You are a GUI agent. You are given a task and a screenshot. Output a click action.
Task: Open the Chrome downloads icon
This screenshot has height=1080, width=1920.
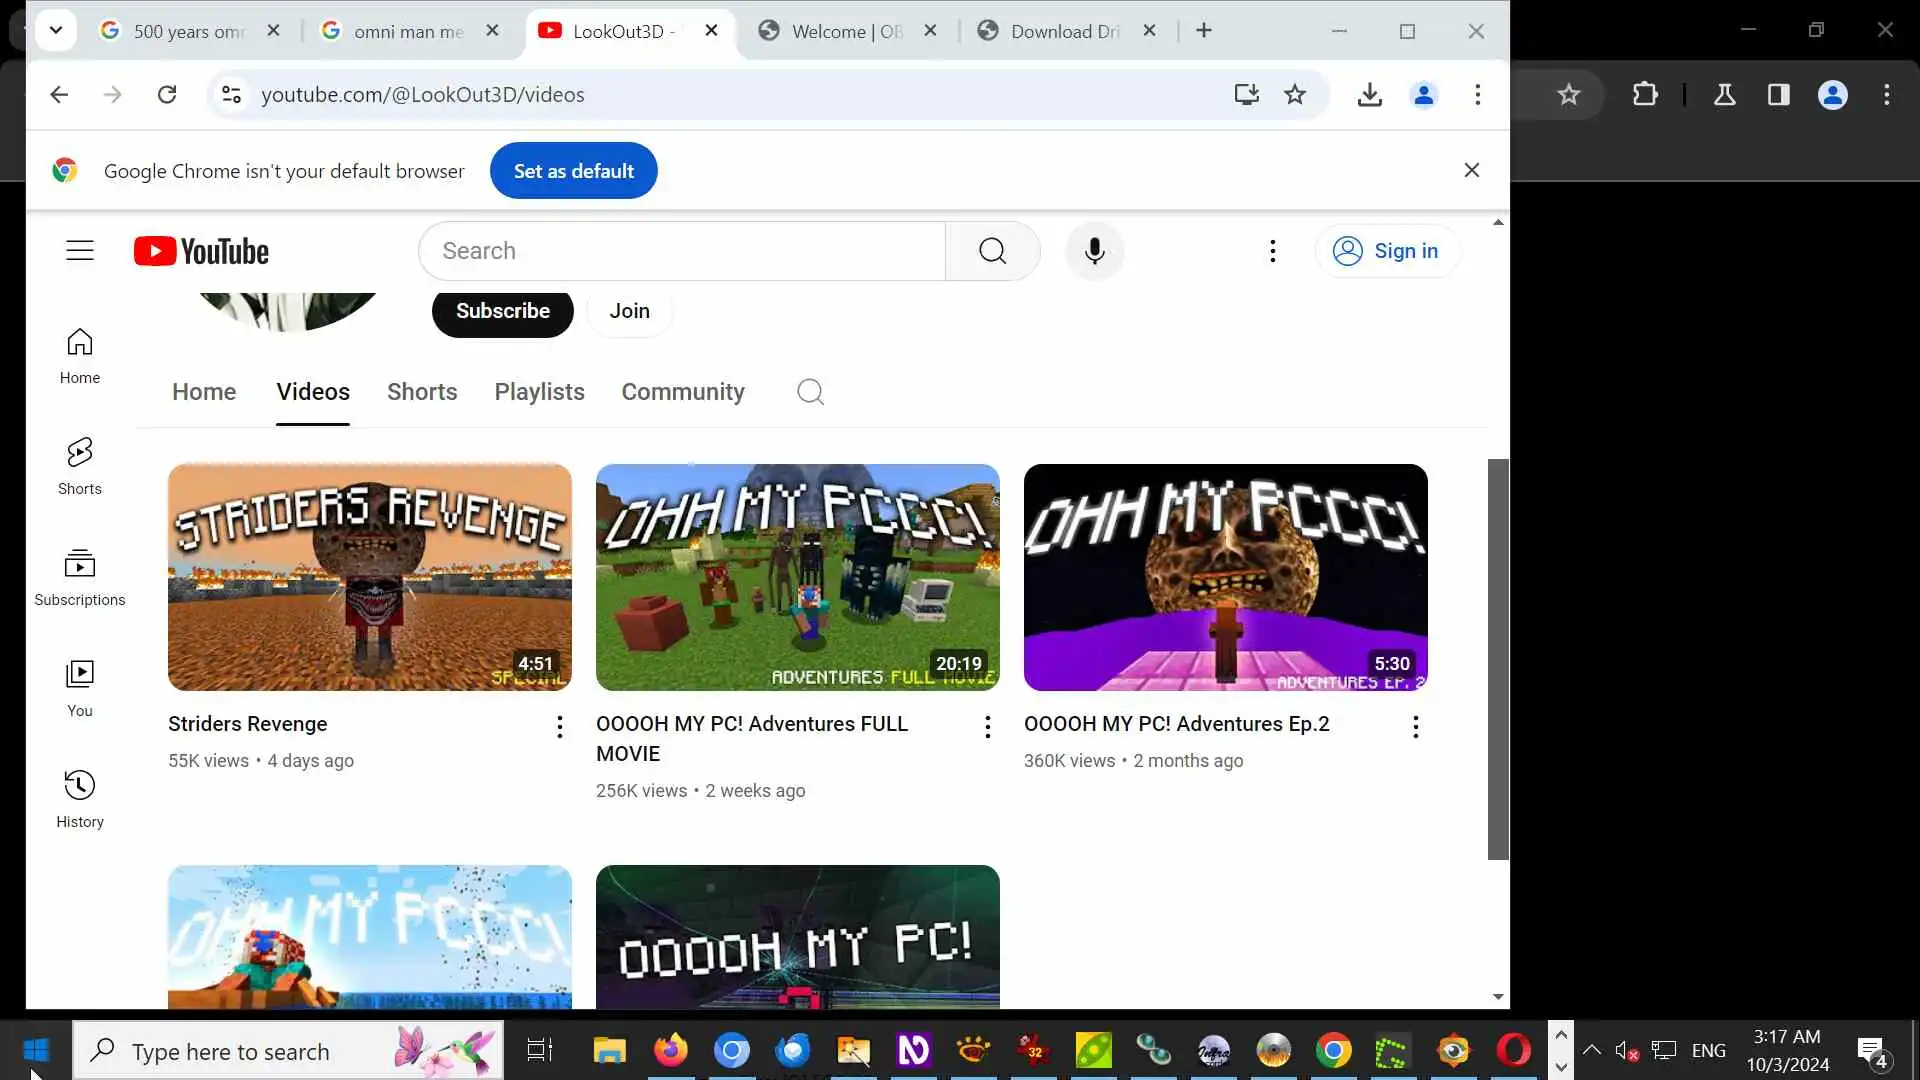[1370, 95]
